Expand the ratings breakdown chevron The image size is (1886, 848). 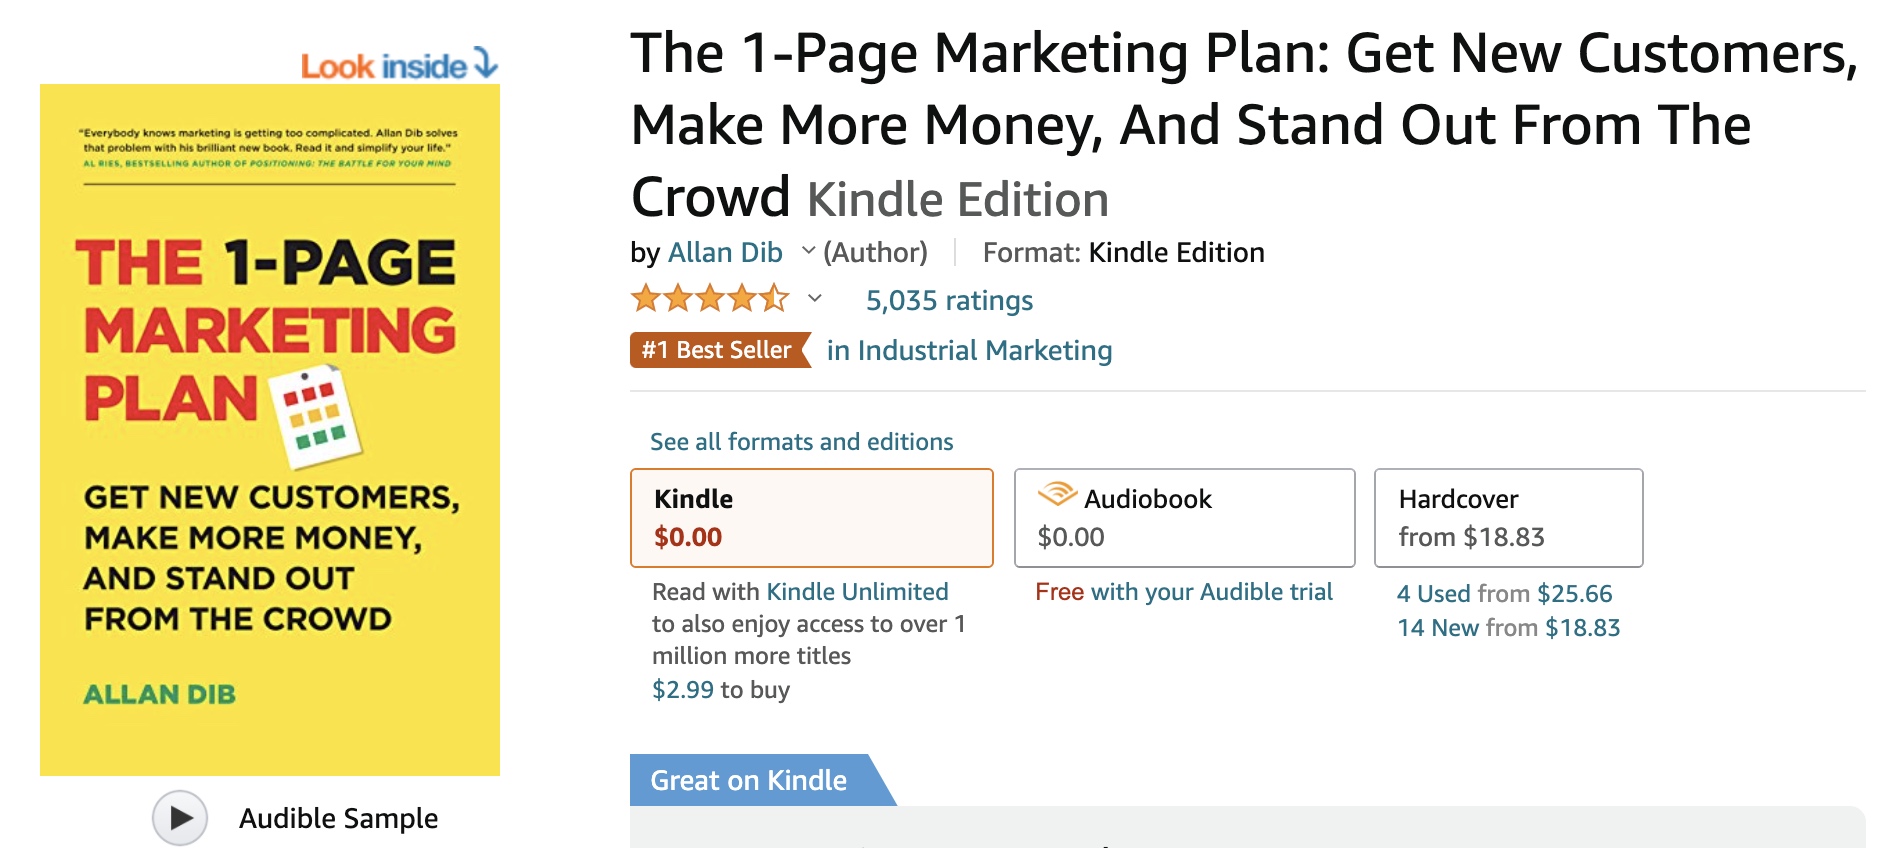click(815, 298)
